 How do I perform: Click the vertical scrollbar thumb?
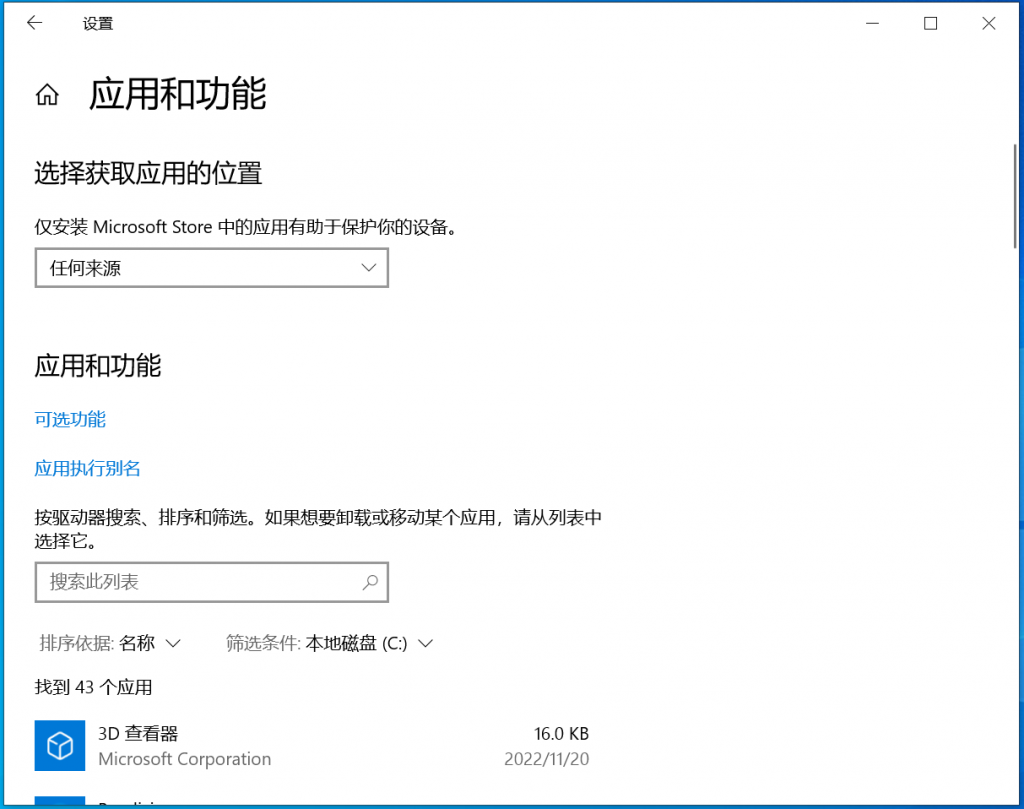[1015, 196]
